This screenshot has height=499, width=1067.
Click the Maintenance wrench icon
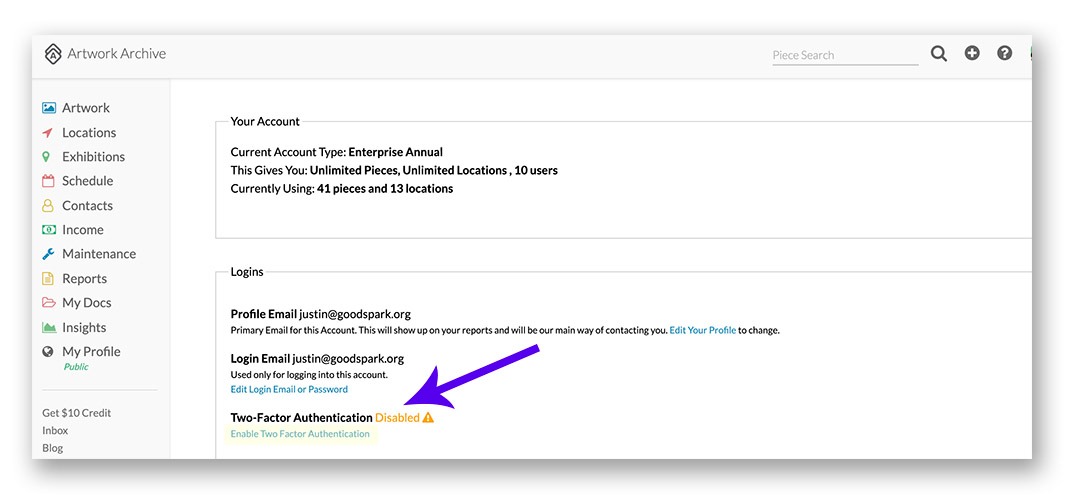pyautogui.click(x=48, y=254)
